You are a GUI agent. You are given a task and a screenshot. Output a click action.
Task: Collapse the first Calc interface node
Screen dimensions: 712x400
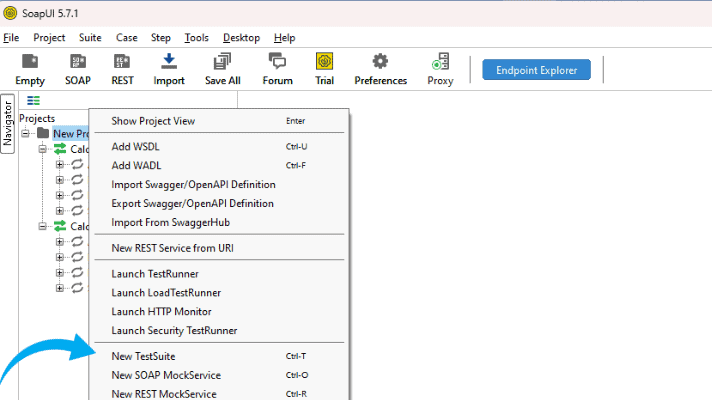[42, 149]
